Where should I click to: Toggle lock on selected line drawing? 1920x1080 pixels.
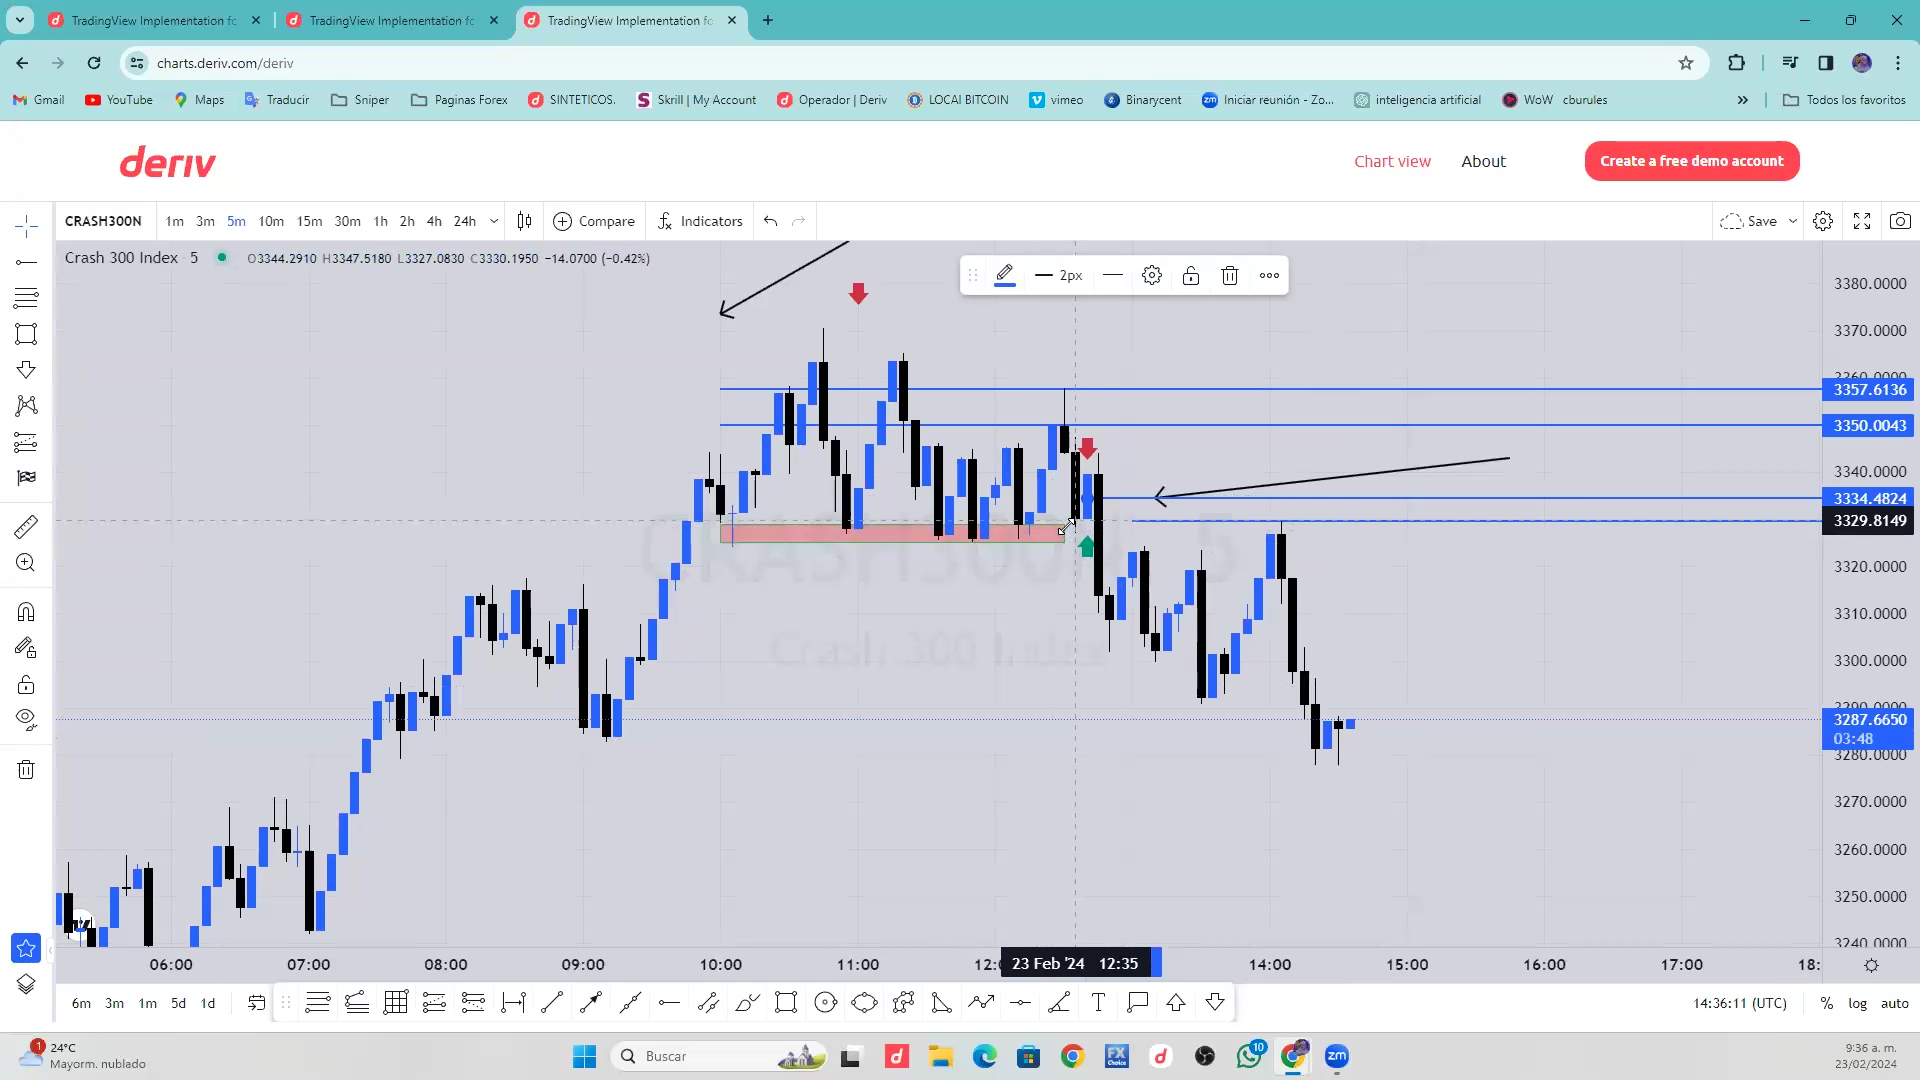point(1191,276)
